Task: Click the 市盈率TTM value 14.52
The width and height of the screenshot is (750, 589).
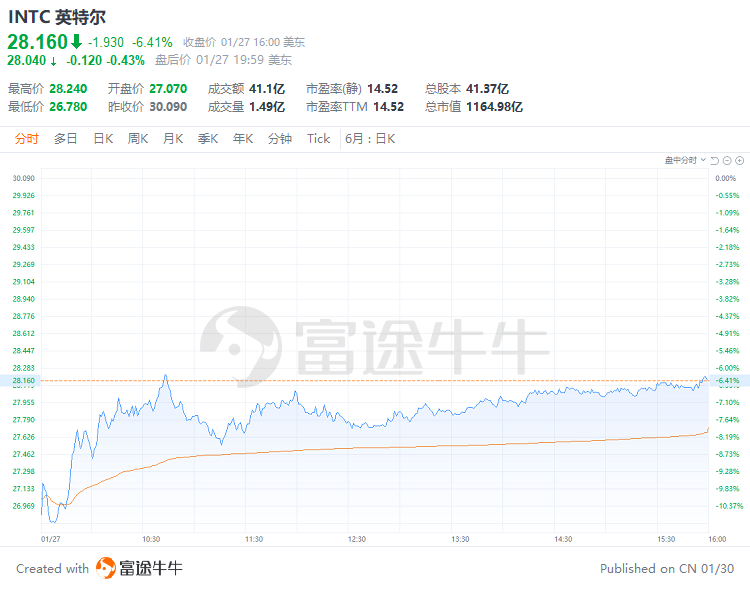Action: 388,107
